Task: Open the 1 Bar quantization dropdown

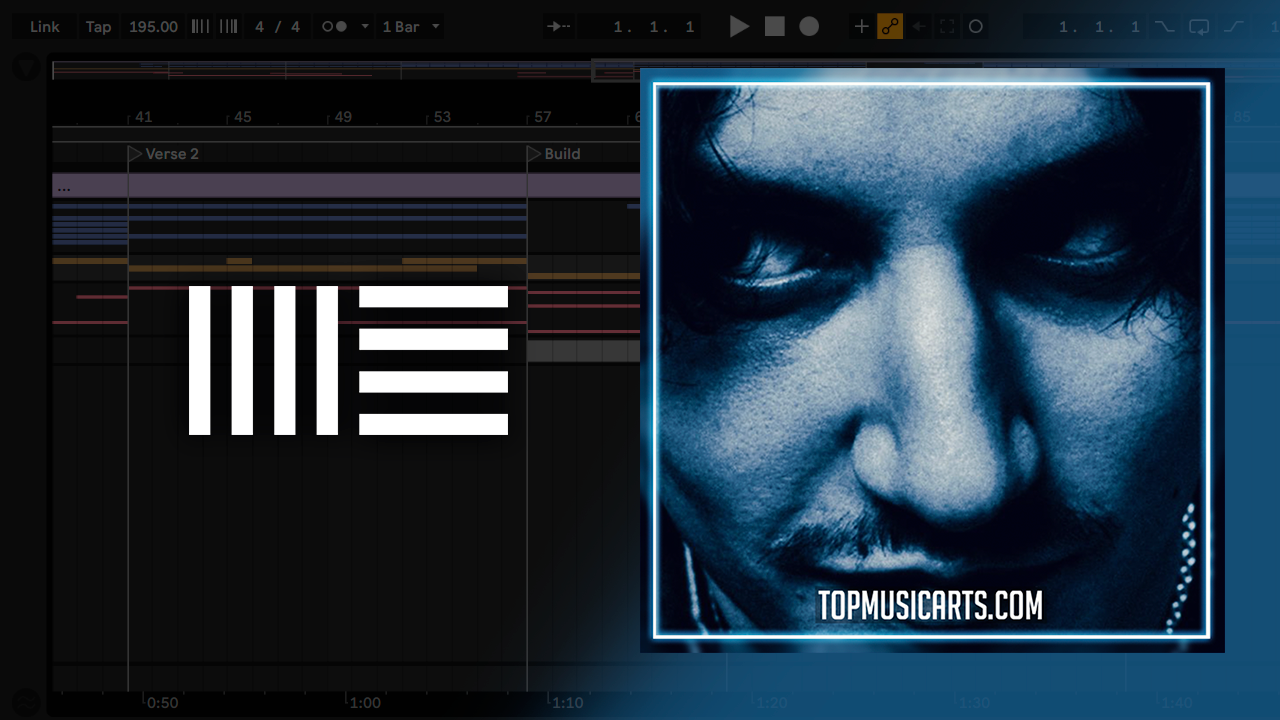Action: (411, 27)
